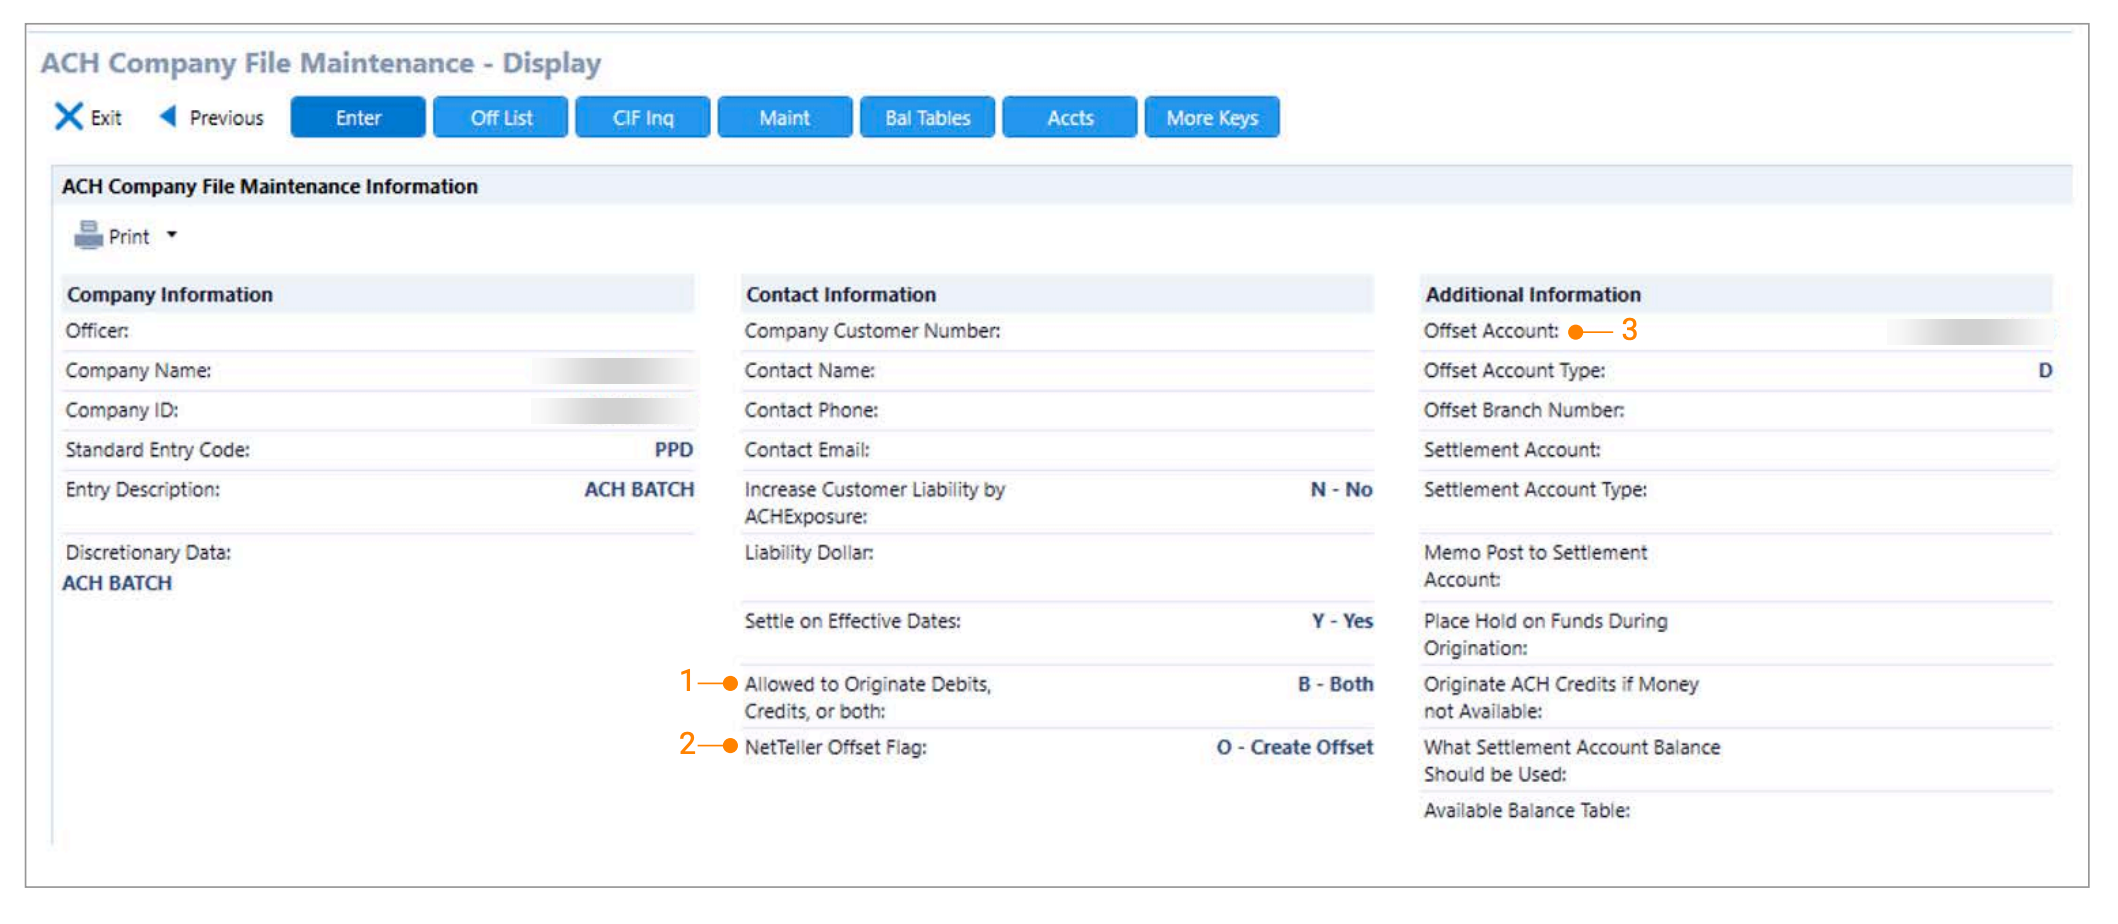Click the 'B - Both' origination value
The image size is (2118, 924).
(1335, 684)
